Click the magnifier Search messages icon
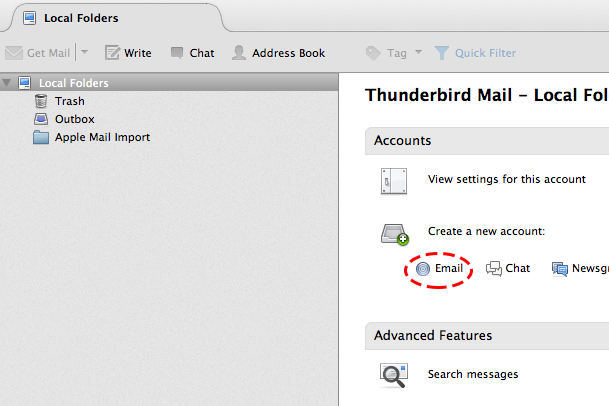This screenshot has height=406, width=609. coord(392,375)
